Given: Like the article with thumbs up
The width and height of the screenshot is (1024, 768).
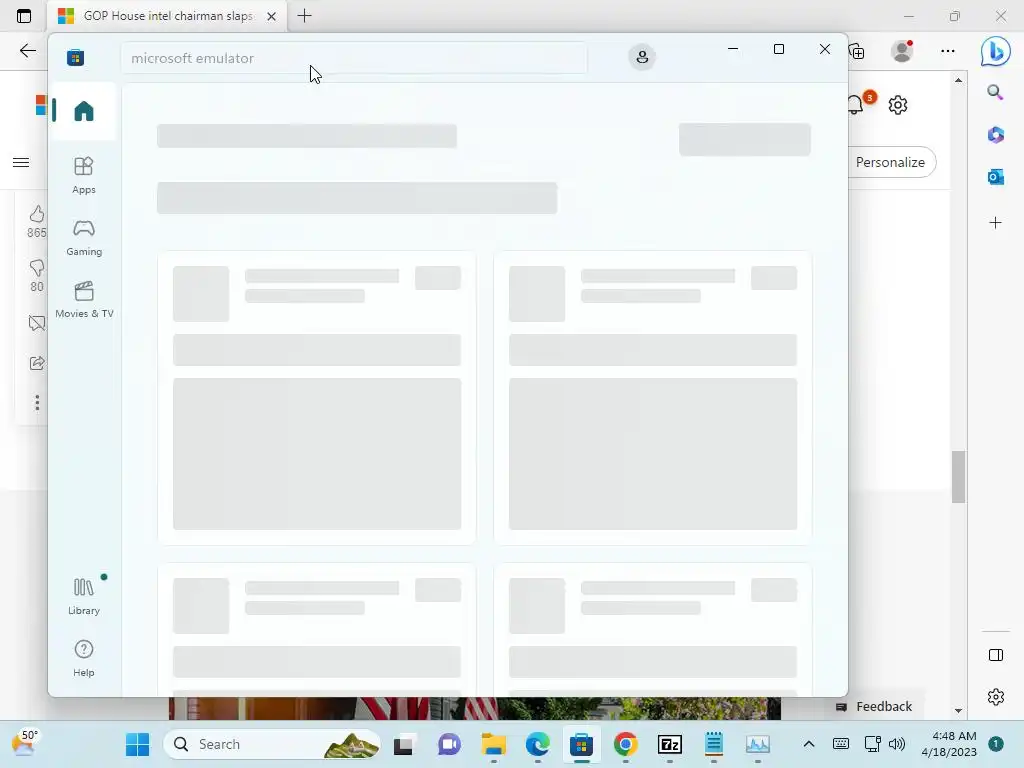Looking at the screenshot, I should pyautogui.click(x=37, y=214).
